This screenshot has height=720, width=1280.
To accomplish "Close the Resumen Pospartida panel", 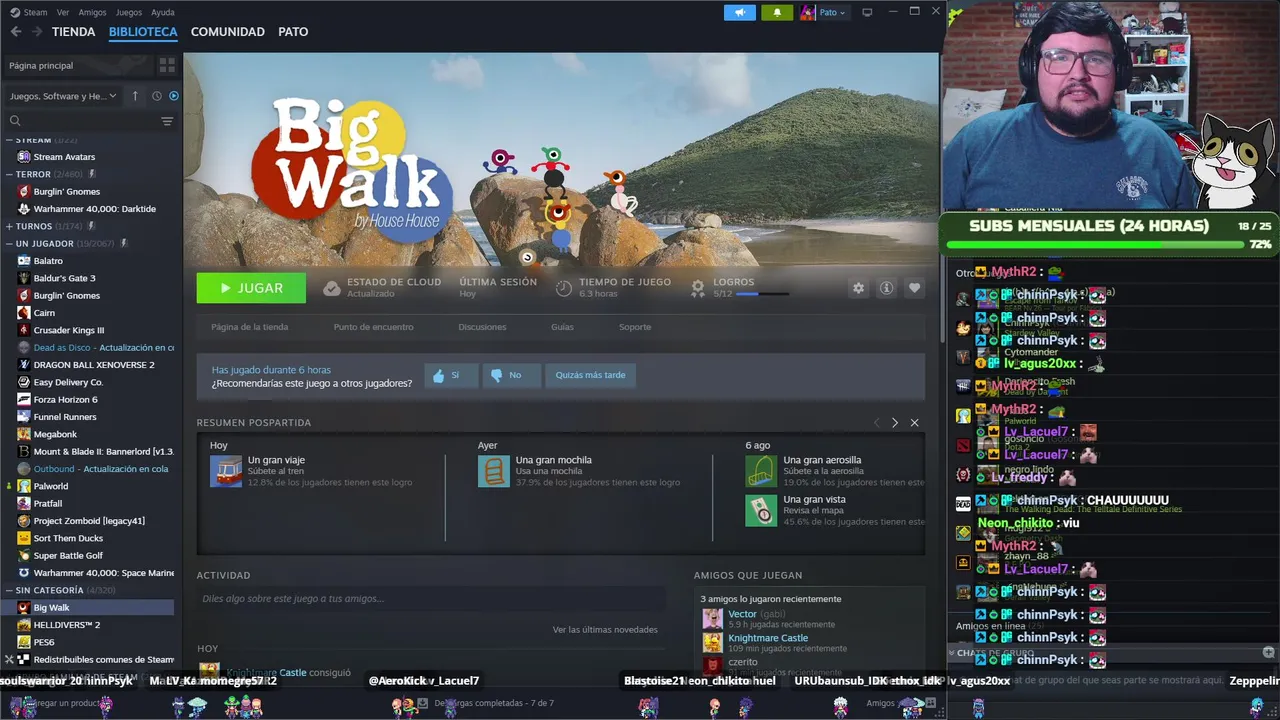I will (914, 423).
